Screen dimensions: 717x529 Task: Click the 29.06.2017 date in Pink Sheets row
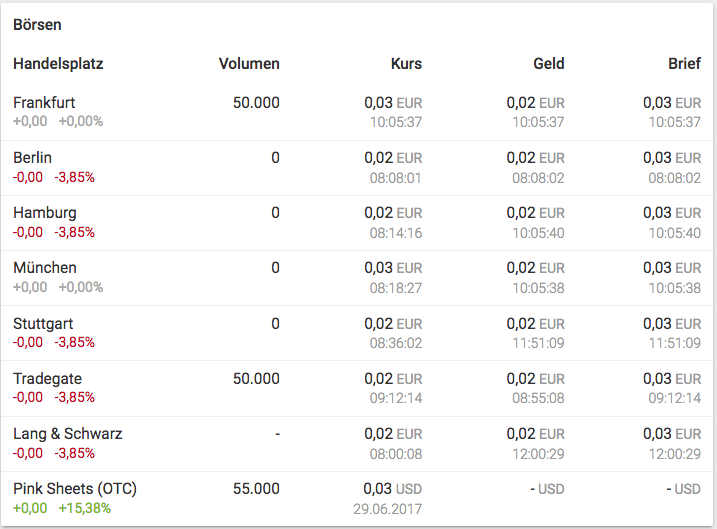coord(389,508)
